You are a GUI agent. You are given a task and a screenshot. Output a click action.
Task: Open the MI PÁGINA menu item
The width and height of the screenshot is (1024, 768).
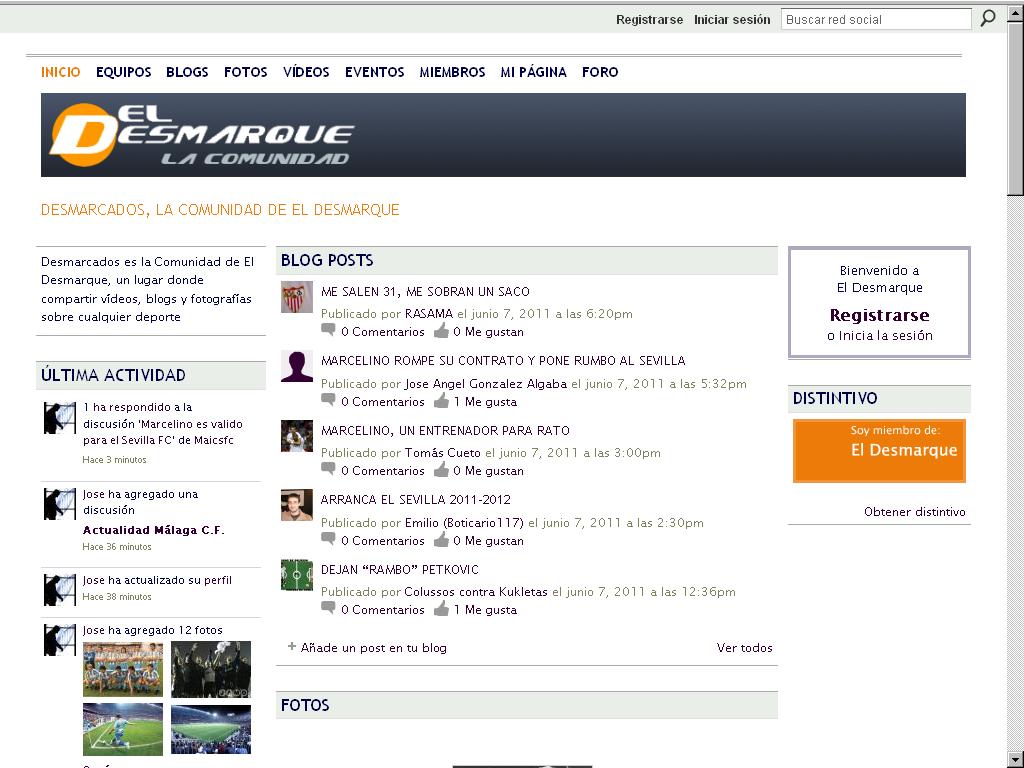pyautogui.click(x=533, y=72)
